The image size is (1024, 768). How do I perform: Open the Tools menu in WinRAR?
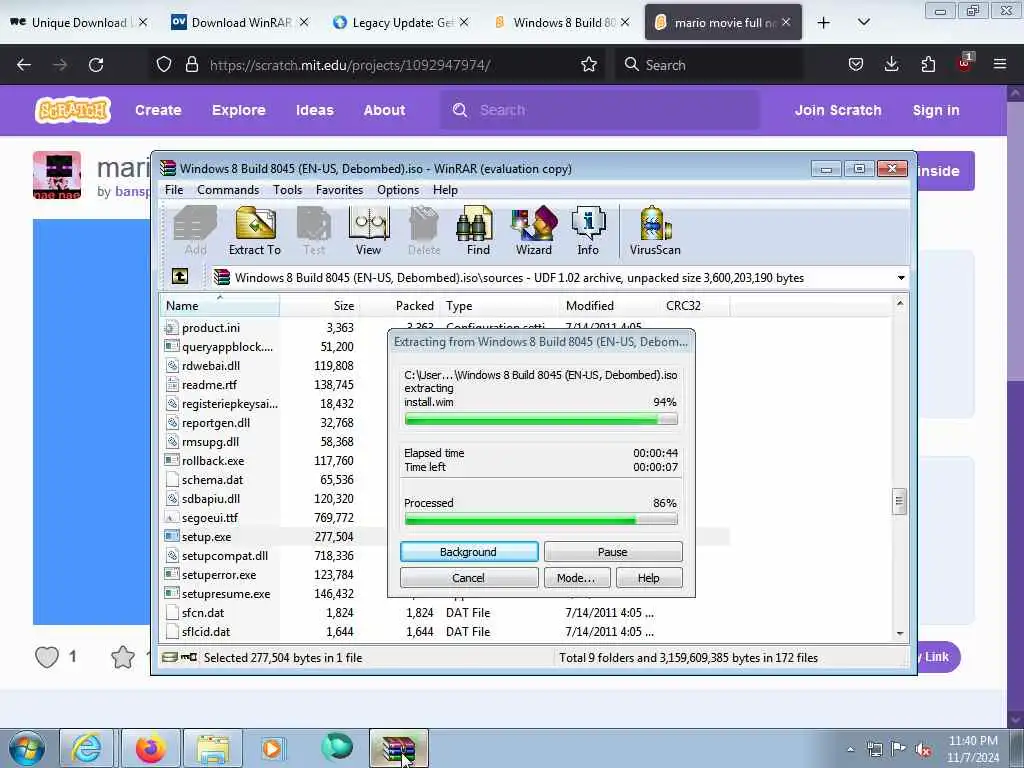pyautogui.click(x=287, y=190)
